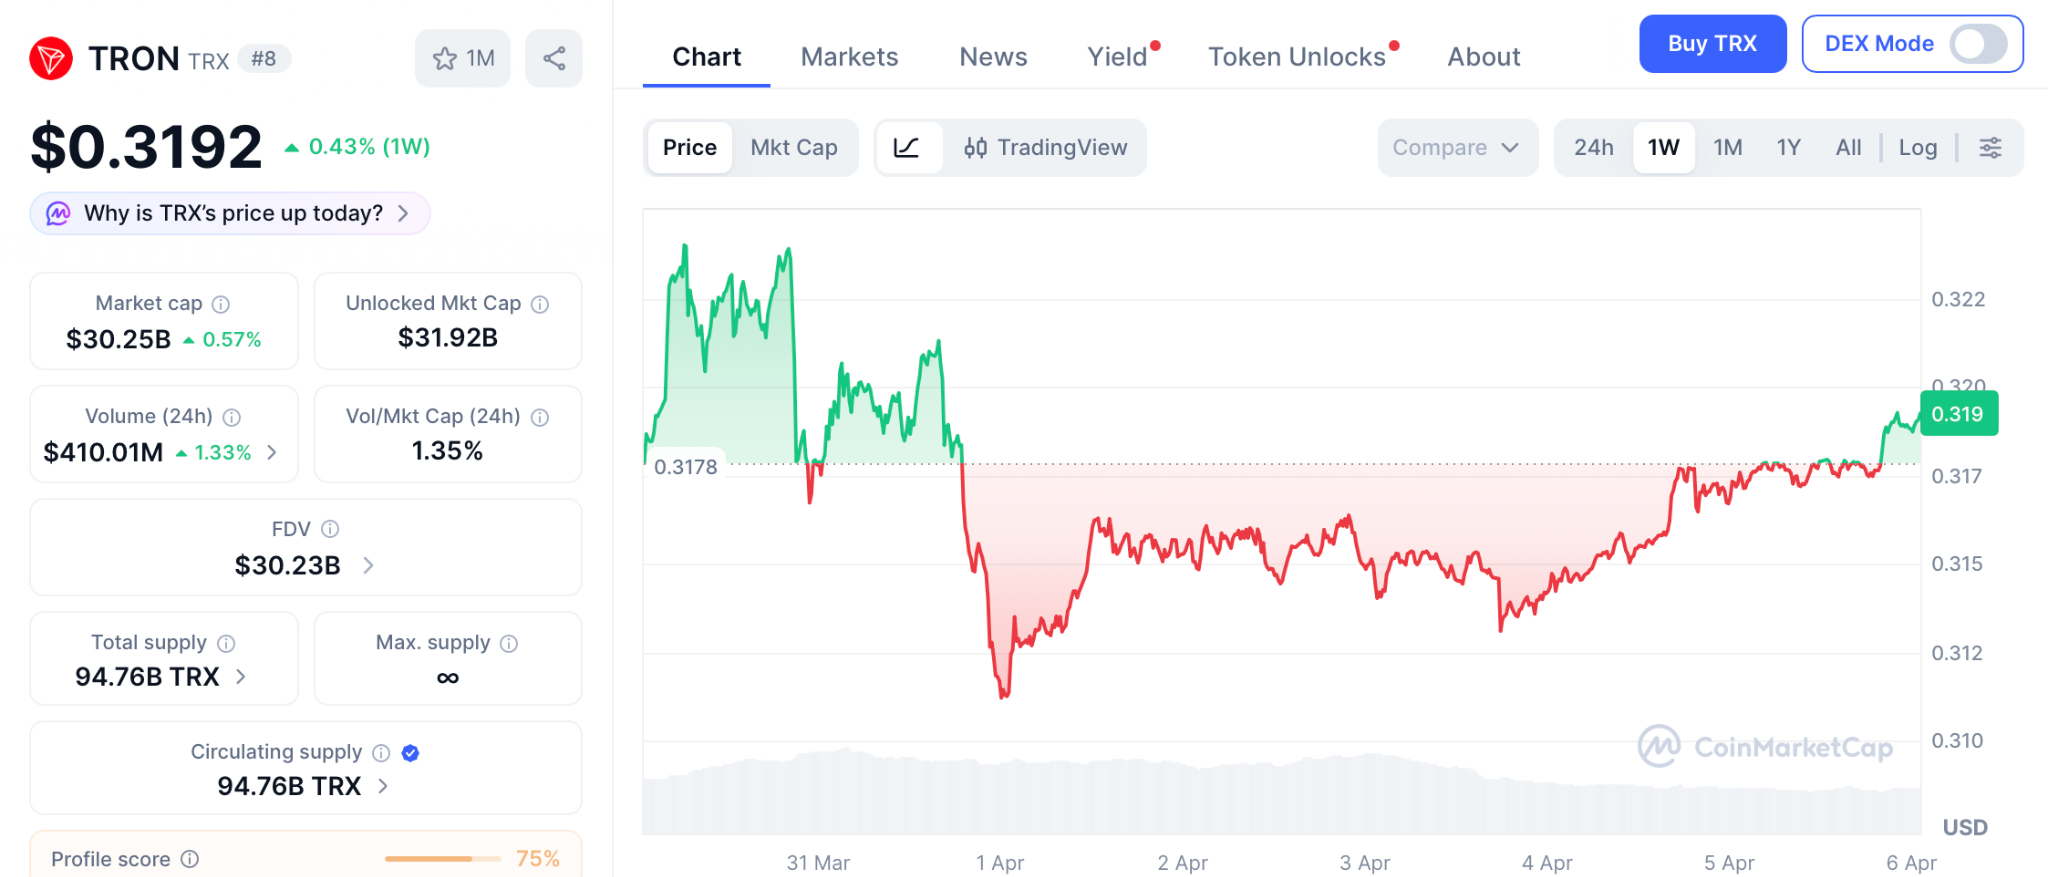Click the FDV info icon

click(330, 529)
